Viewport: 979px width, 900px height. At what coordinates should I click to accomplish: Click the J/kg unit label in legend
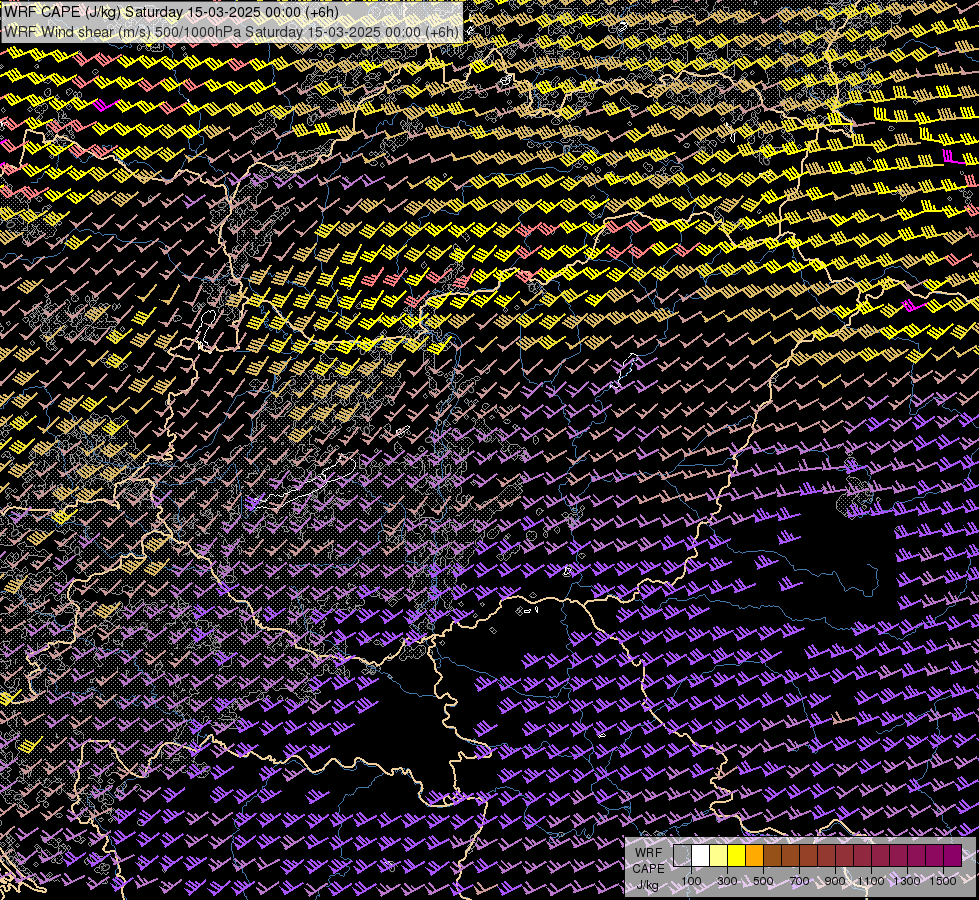point(647,885)
